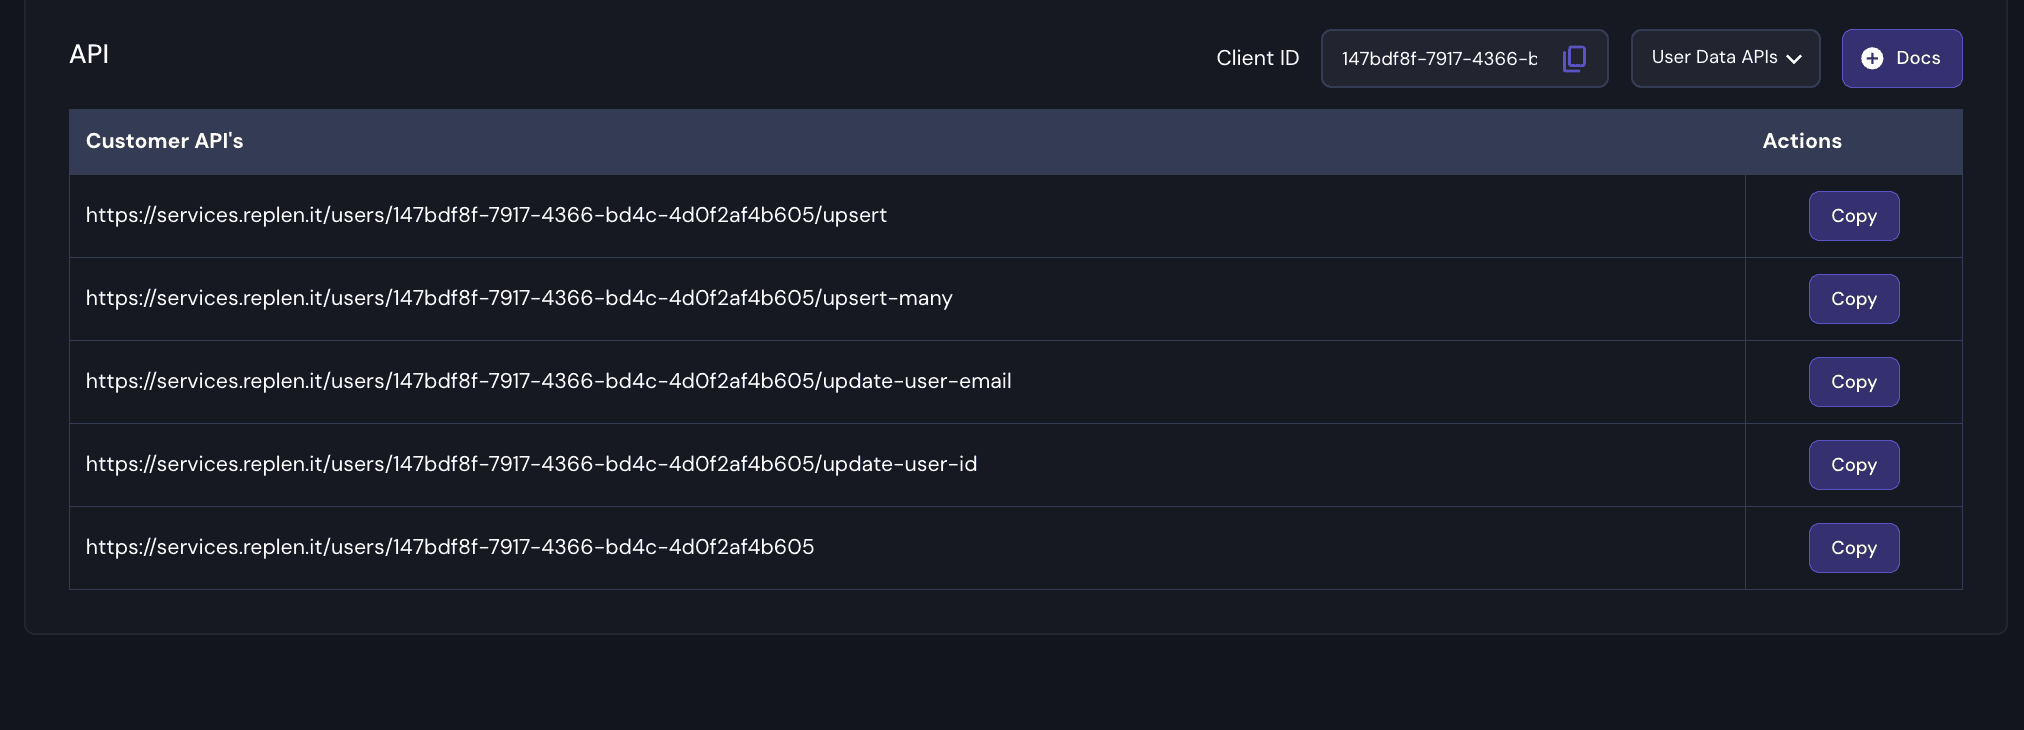This screenshot has height=730, width=2024.
Task: Click the Customer API's column header
Action: coord(165,141)
